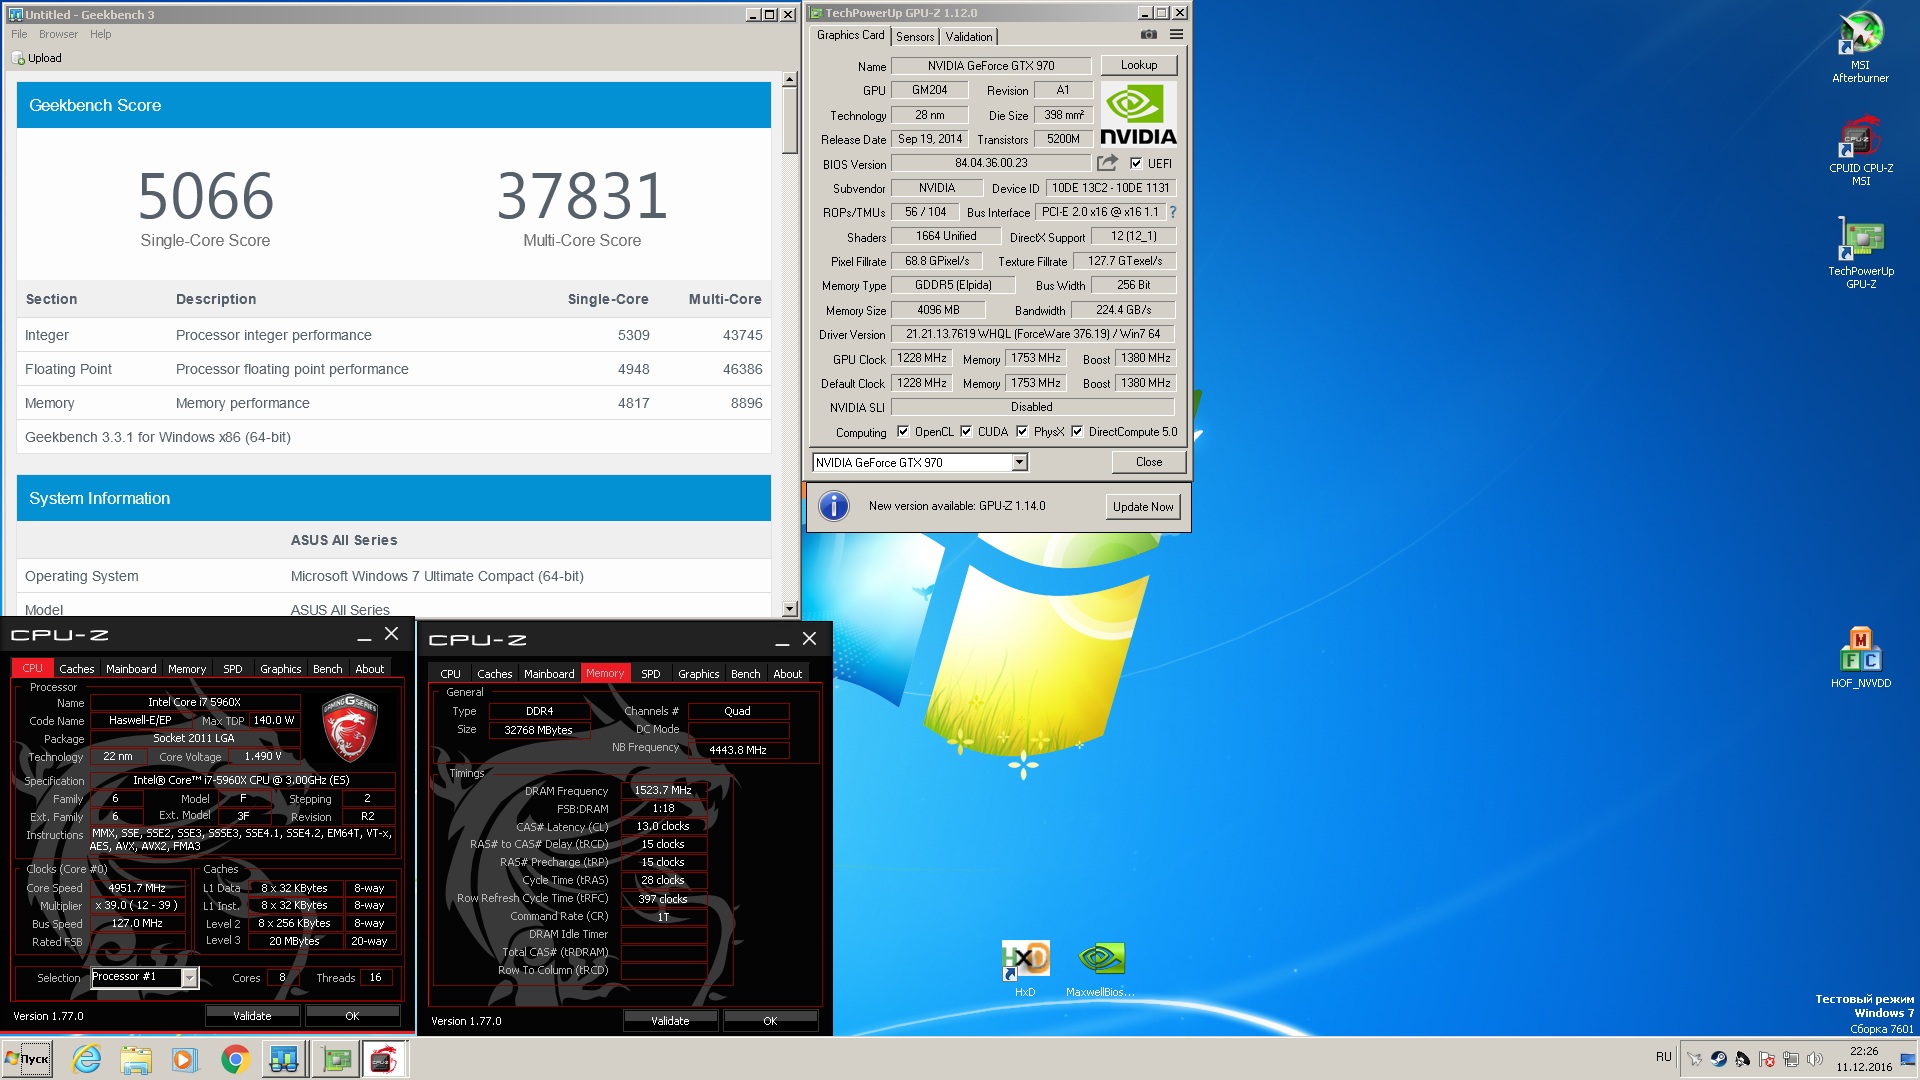Open the NVIDIA GeForce GTX 970 dropdown
The height and width of the screenshot is (1080, 1920).
pos(1019,462)
